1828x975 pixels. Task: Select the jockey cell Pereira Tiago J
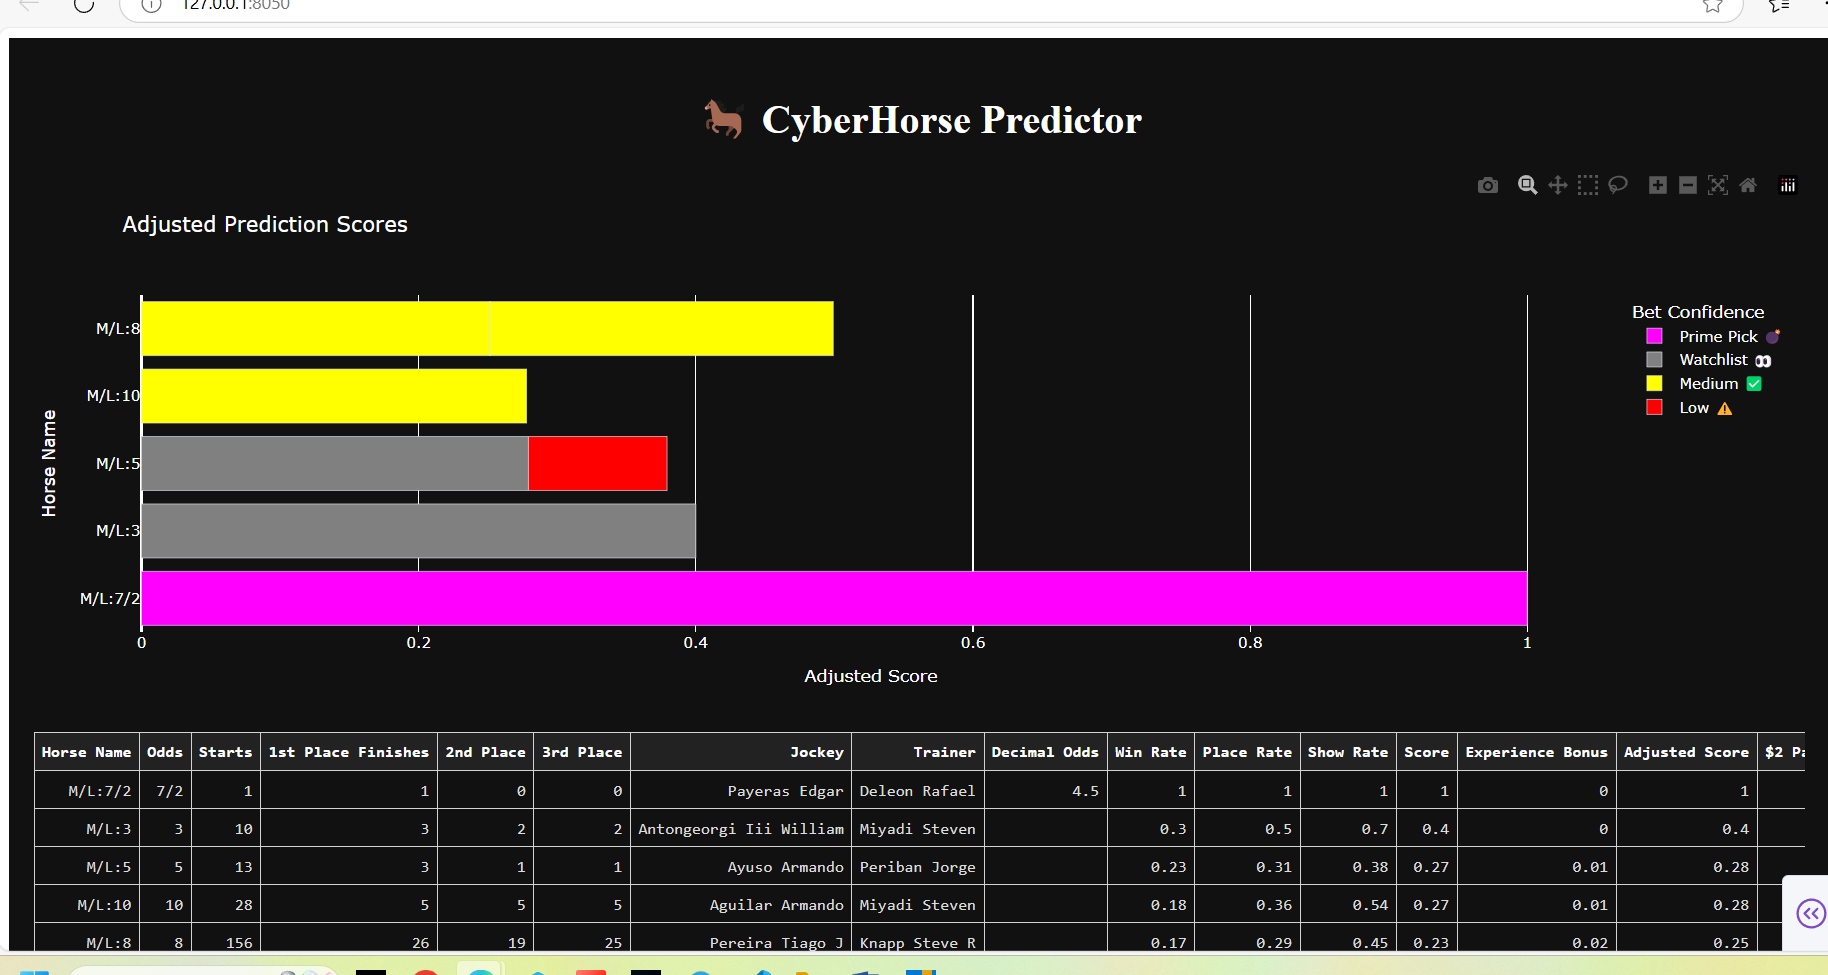coord(741,938)
